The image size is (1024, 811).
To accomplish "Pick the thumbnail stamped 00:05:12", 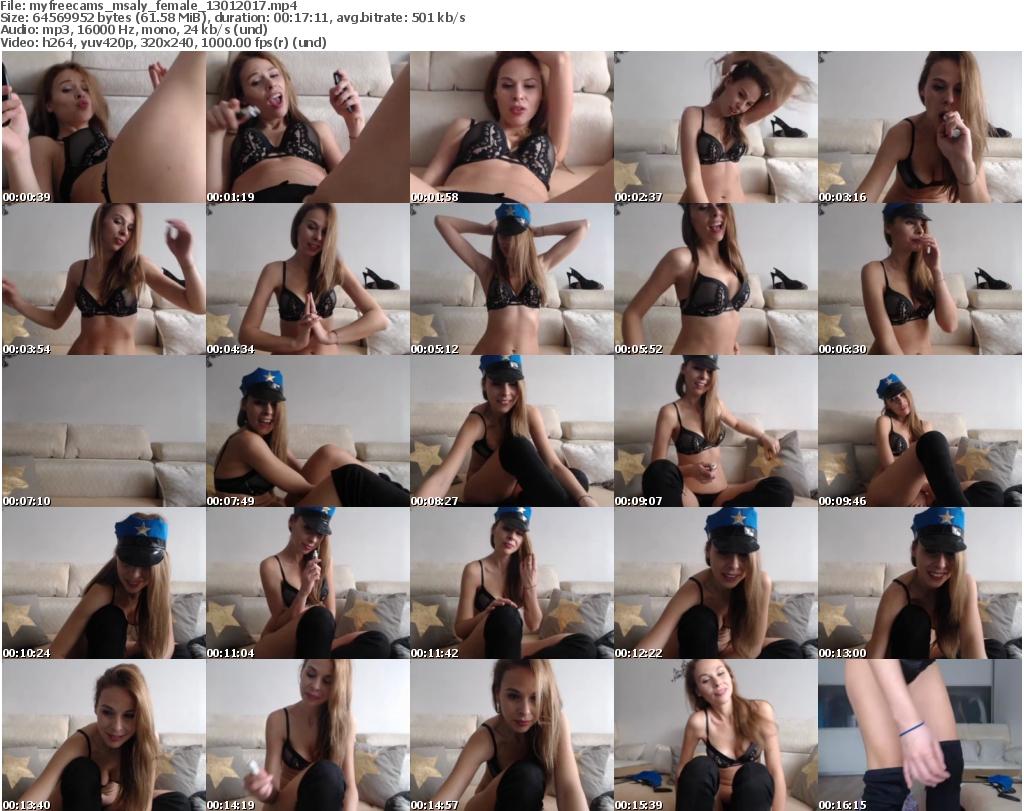I will [511, 279].
